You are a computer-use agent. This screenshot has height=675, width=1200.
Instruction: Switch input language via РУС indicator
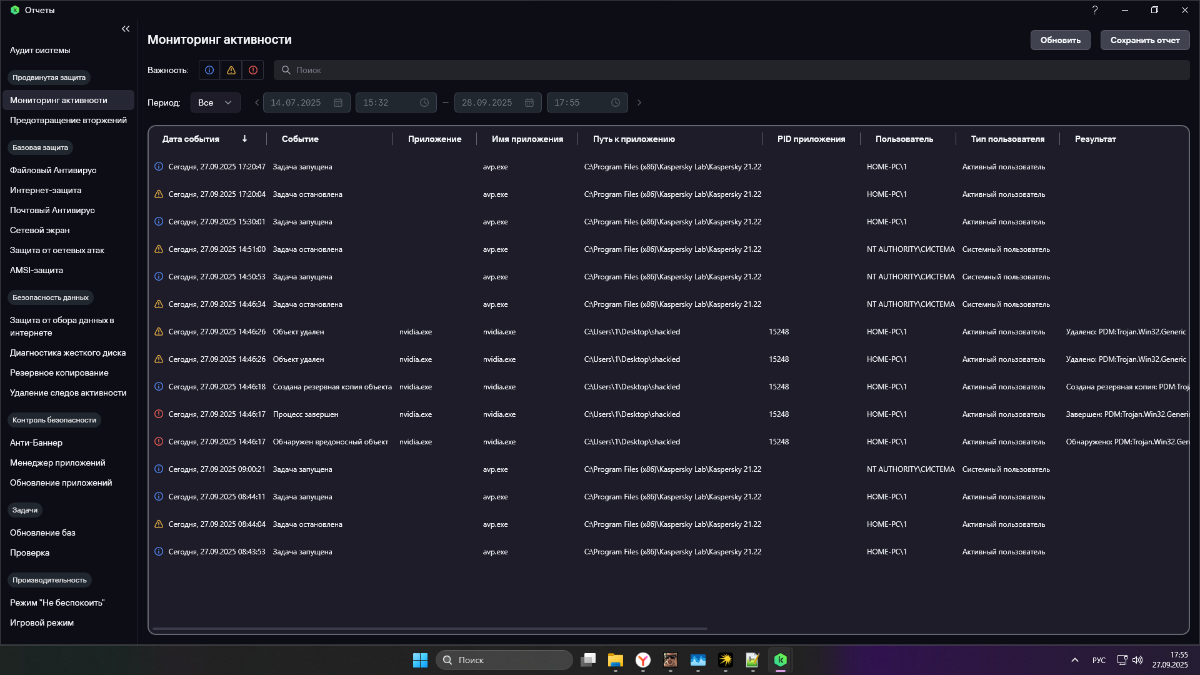click(x=1098, y=660)
